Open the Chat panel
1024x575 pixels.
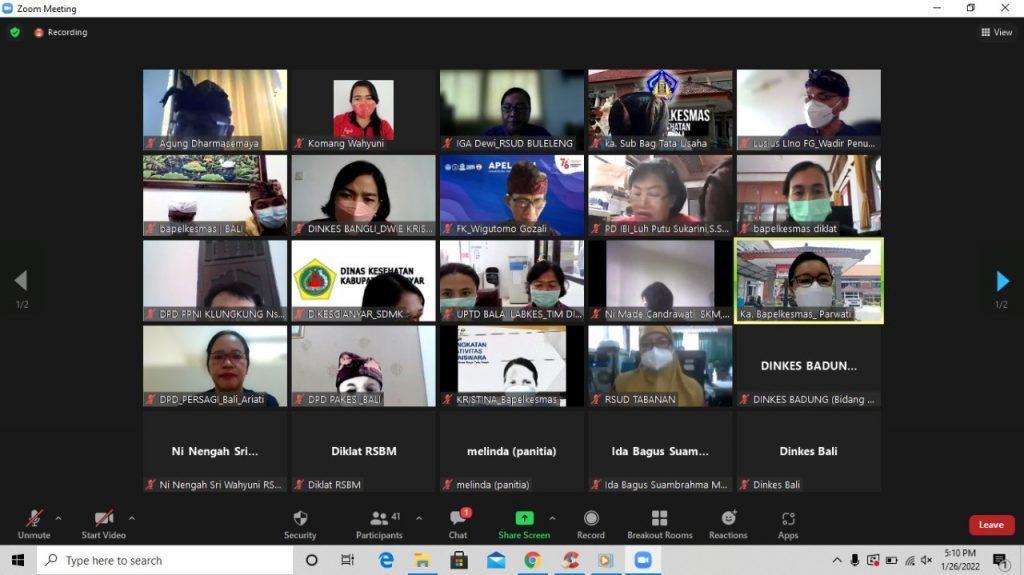[x=458, y=519]
